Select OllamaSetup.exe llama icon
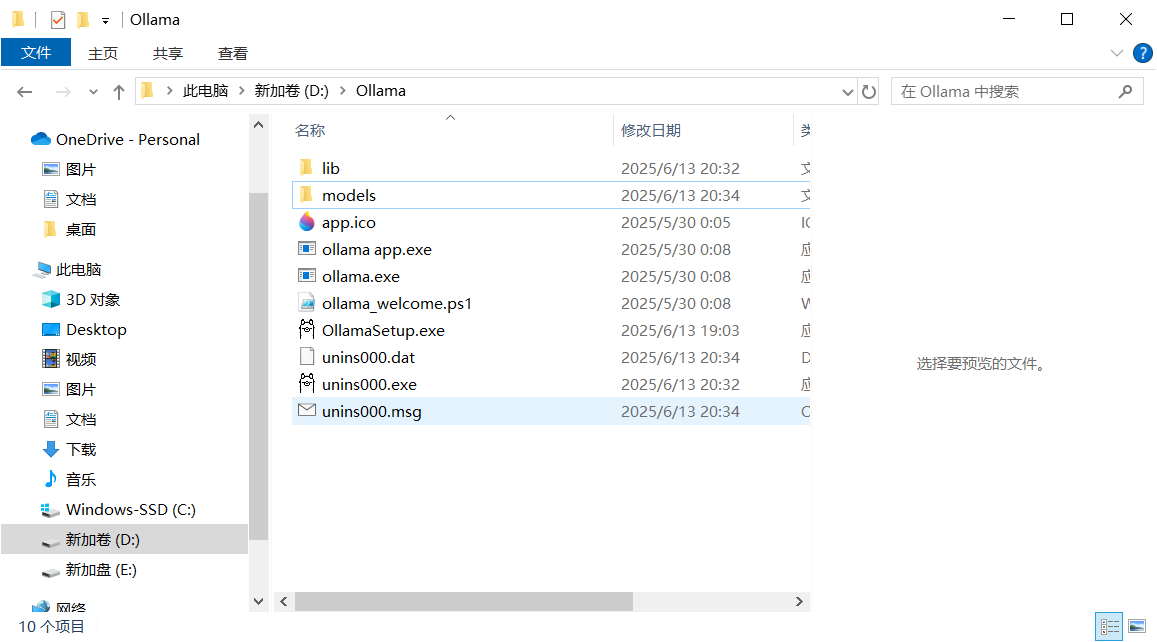 coord(307,330)
